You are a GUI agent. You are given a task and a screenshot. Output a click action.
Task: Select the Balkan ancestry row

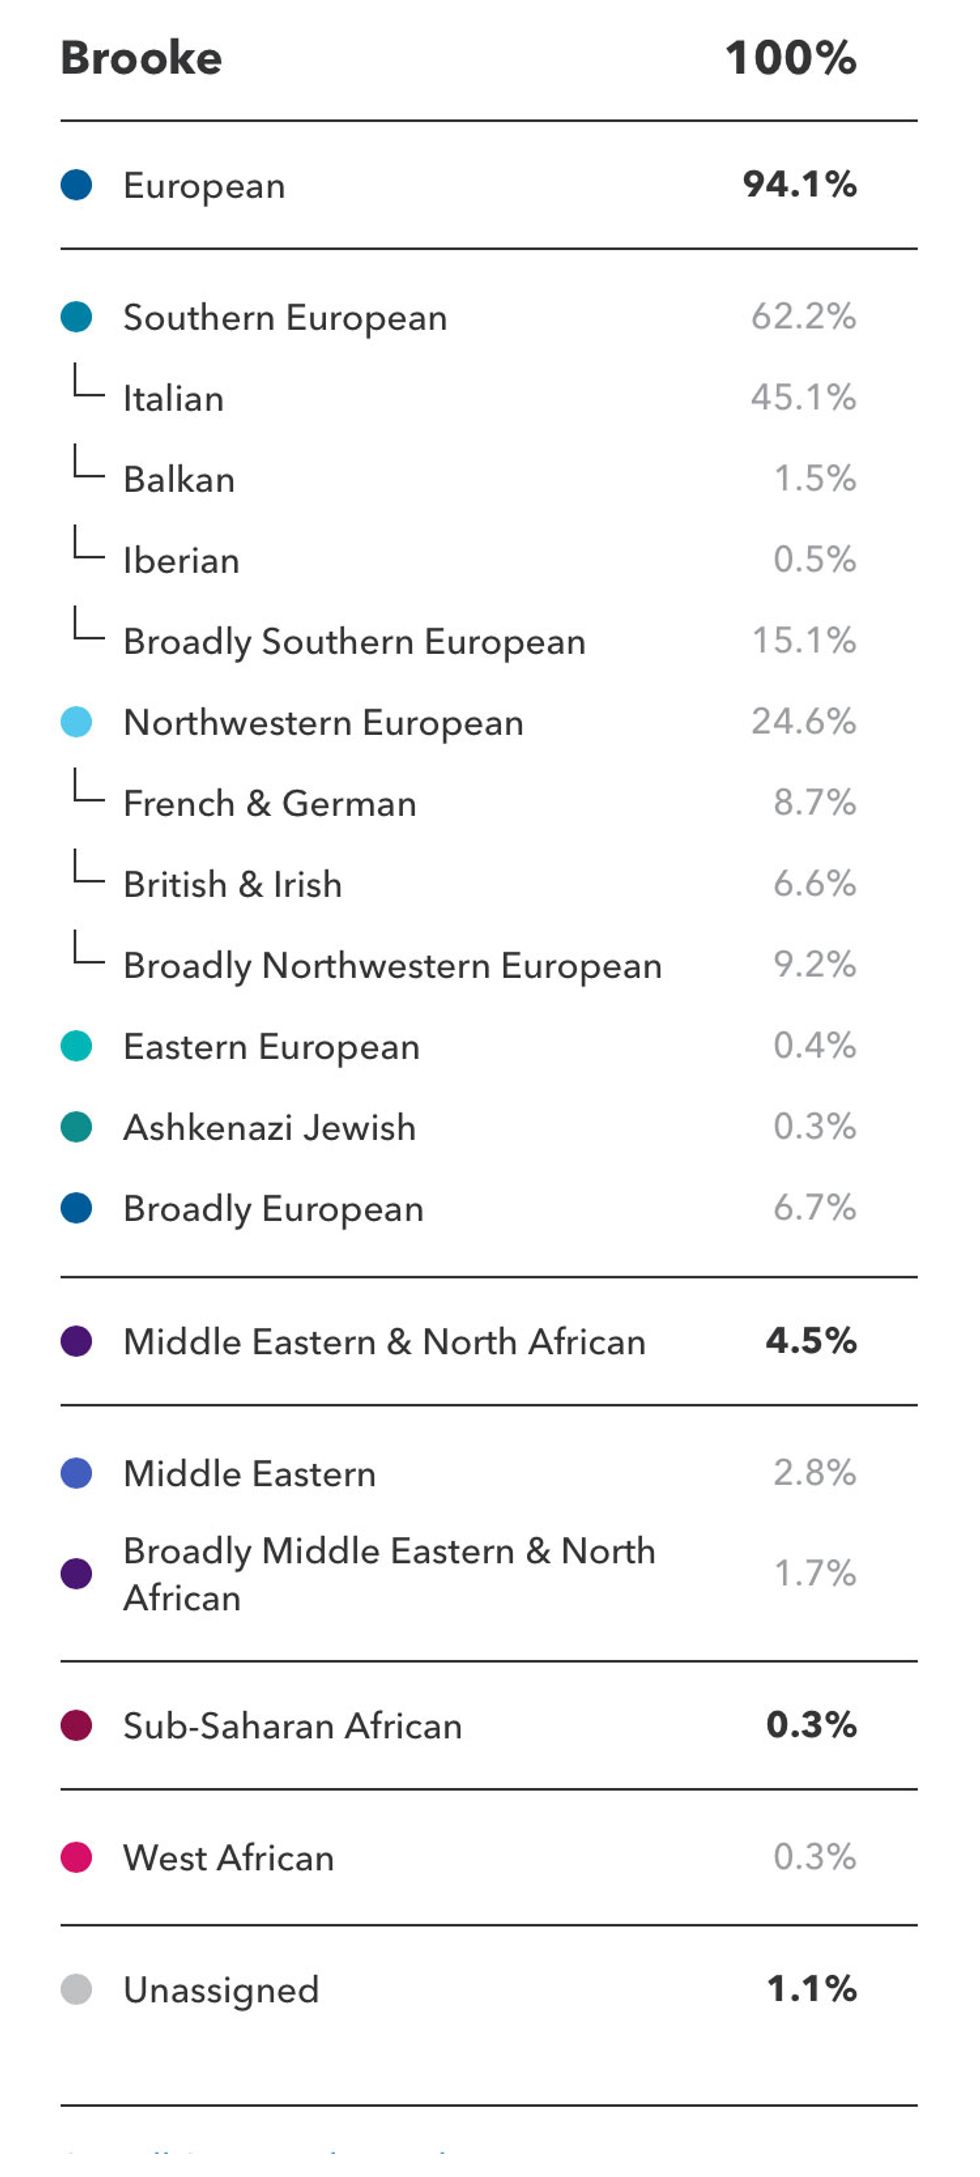[488, 479]
